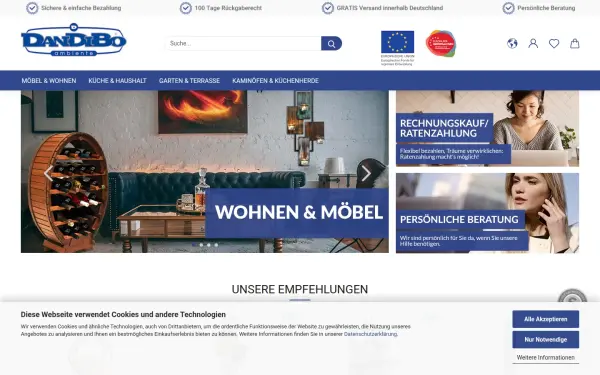Viewport: 600px width, 375px height.
Task: Open the shopping bag cart icon
Action: coord(575,44)
